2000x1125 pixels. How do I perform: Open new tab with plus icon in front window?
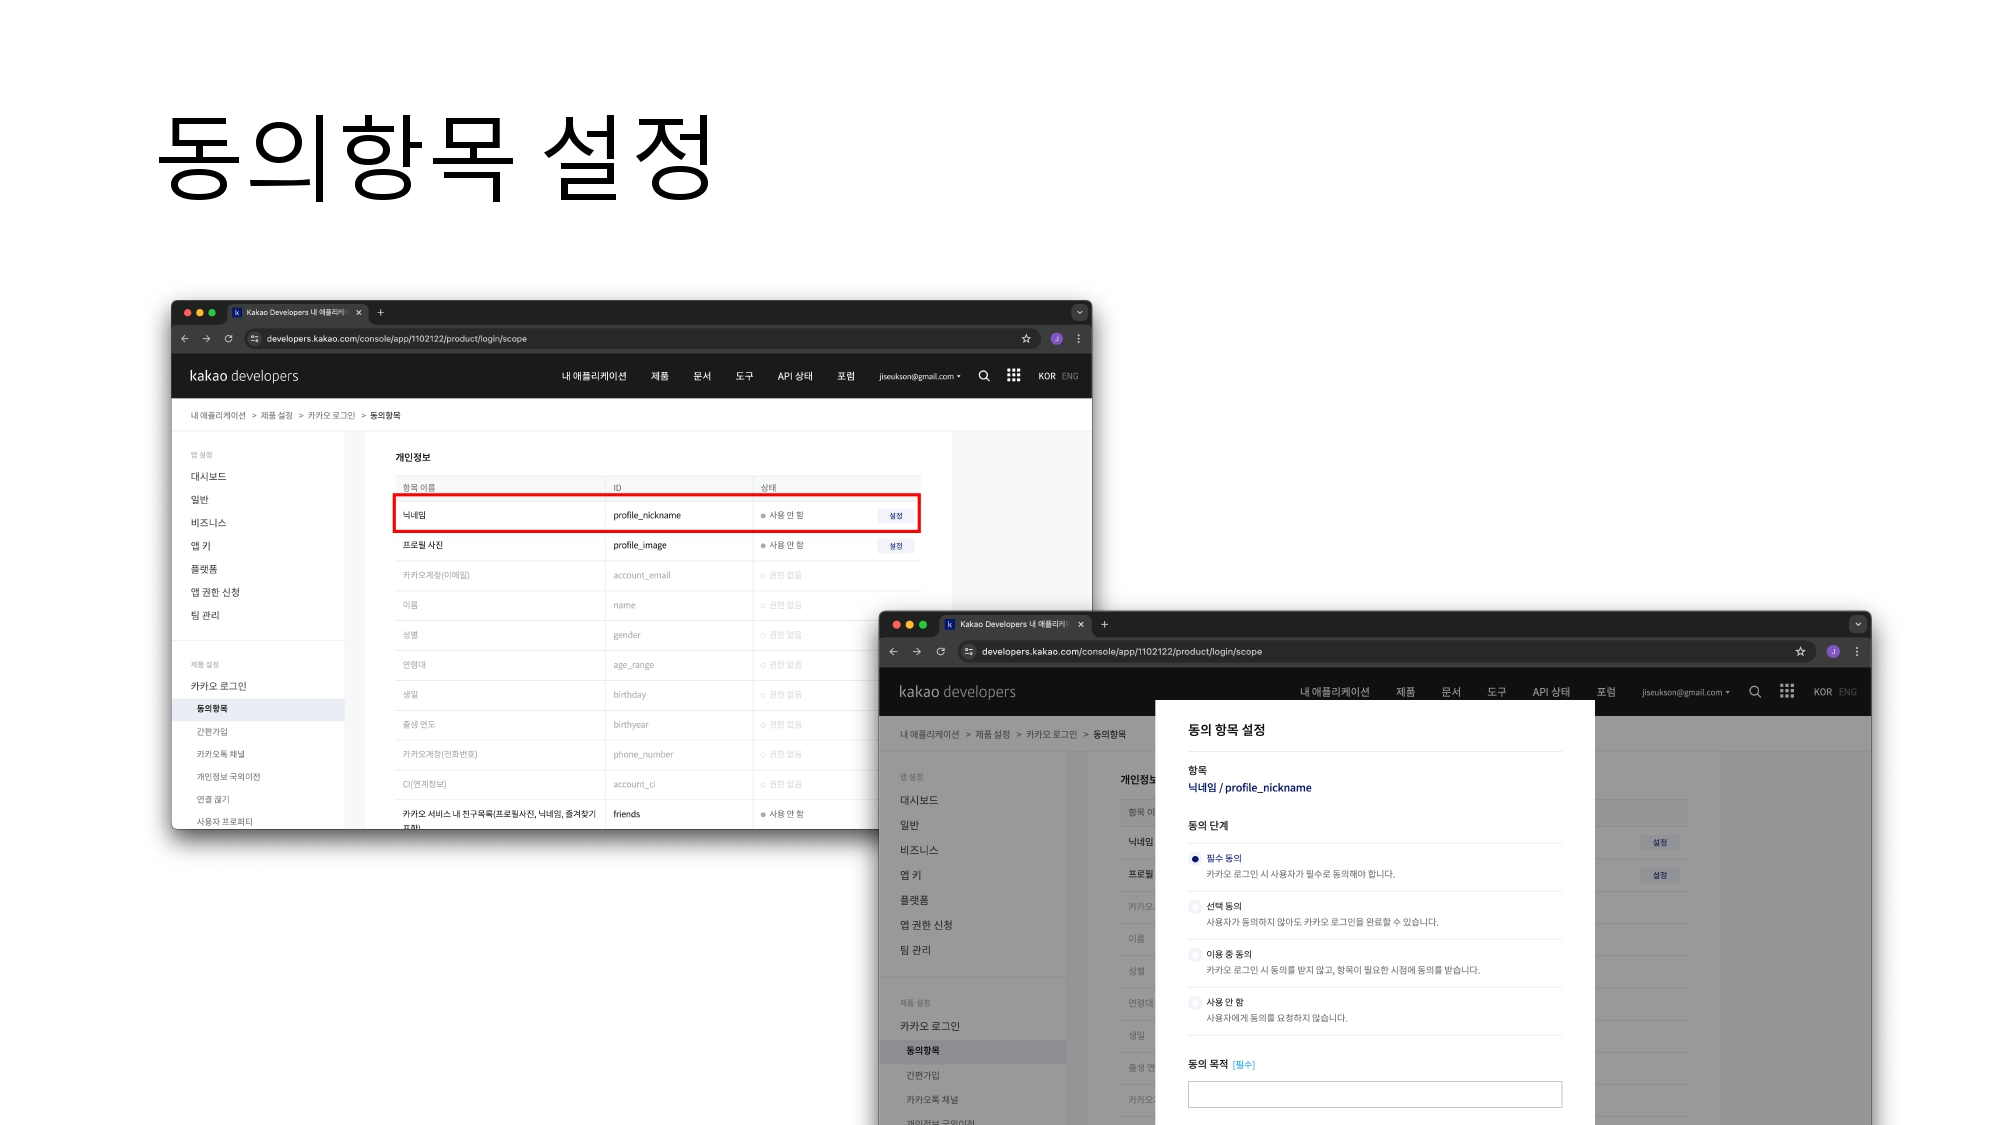point(1104,624)
